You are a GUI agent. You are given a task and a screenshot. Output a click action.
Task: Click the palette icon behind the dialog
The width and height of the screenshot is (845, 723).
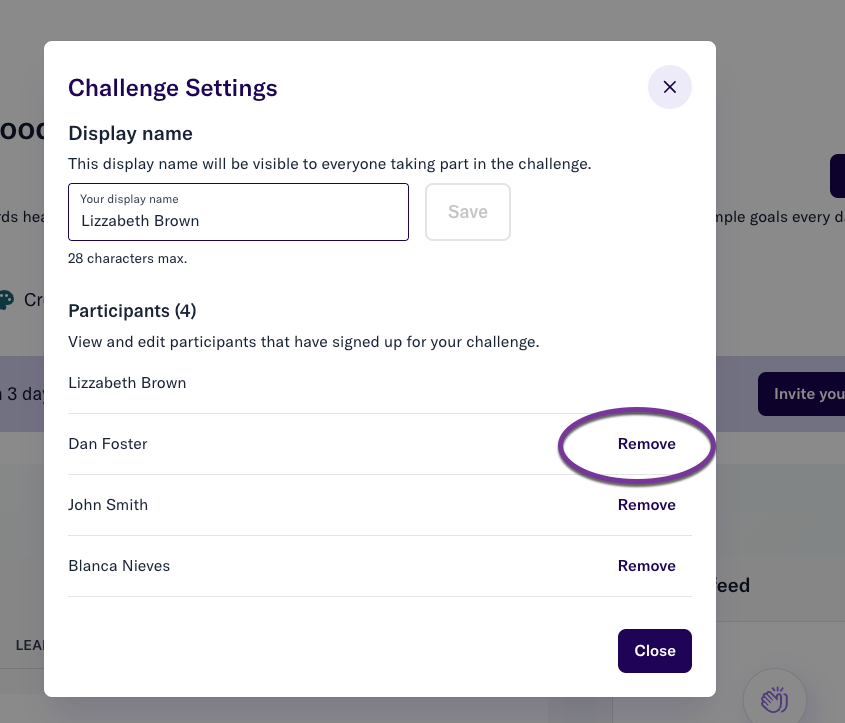(6, 300)
